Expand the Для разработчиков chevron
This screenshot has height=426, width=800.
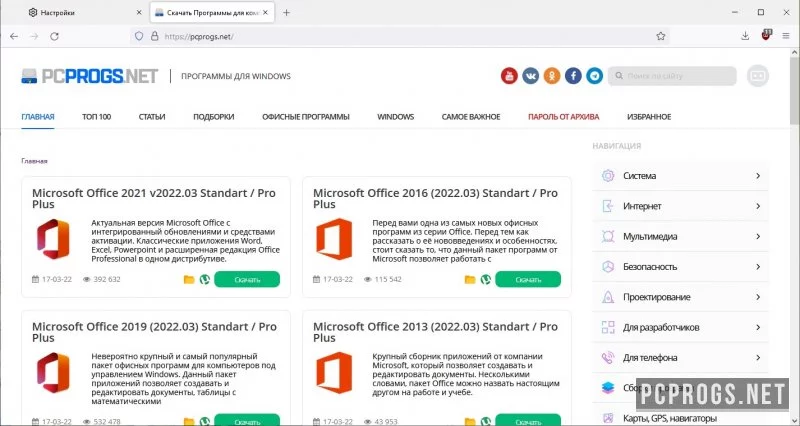click(758, 327)
